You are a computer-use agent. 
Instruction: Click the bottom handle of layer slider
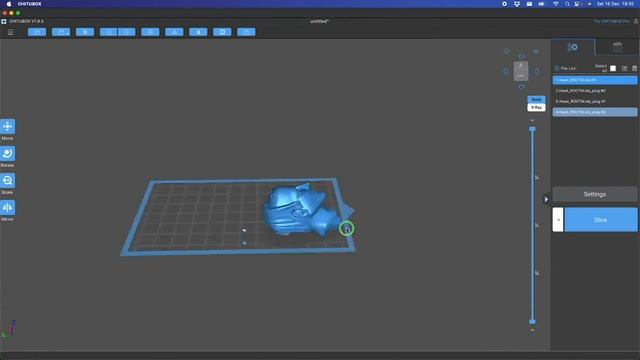tap(532, 322)
